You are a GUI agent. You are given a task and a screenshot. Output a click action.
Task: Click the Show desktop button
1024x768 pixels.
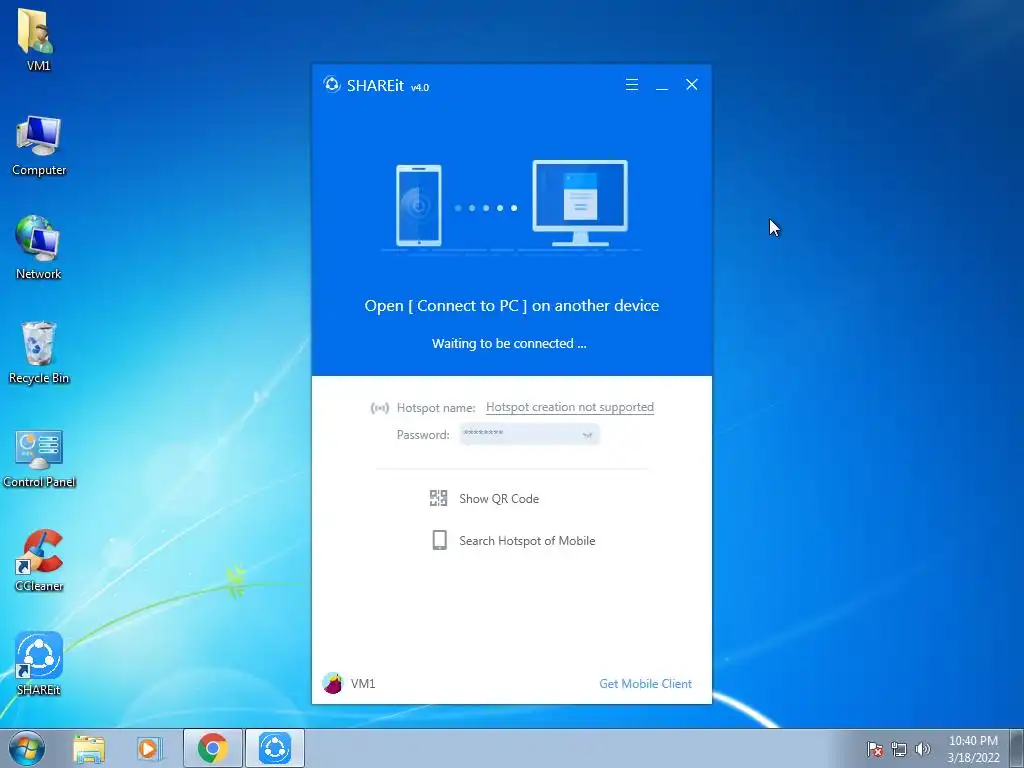(1017, 748)
